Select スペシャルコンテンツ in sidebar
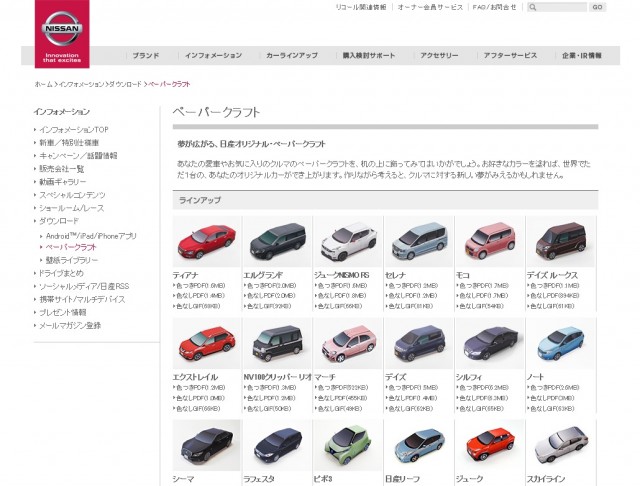This screenshot has width=640, height=486. [72, 195]
